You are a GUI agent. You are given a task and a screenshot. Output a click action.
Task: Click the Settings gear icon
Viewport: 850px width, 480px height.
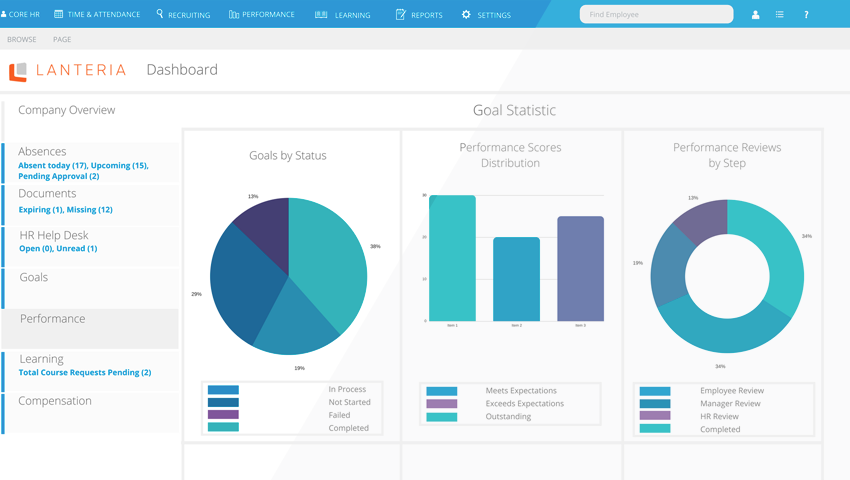coord(466,15)
